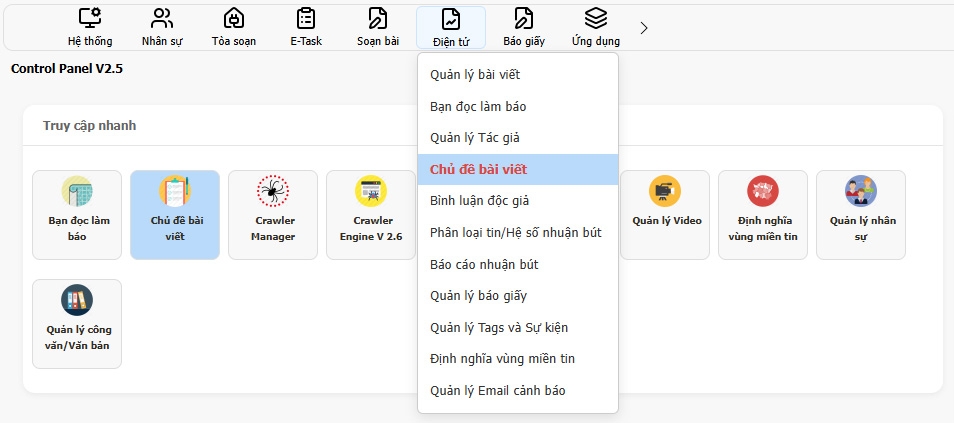Open the Ứng dụng toolbar icon
This screenshot has width=954, height=423.
[x=596, y=27]
